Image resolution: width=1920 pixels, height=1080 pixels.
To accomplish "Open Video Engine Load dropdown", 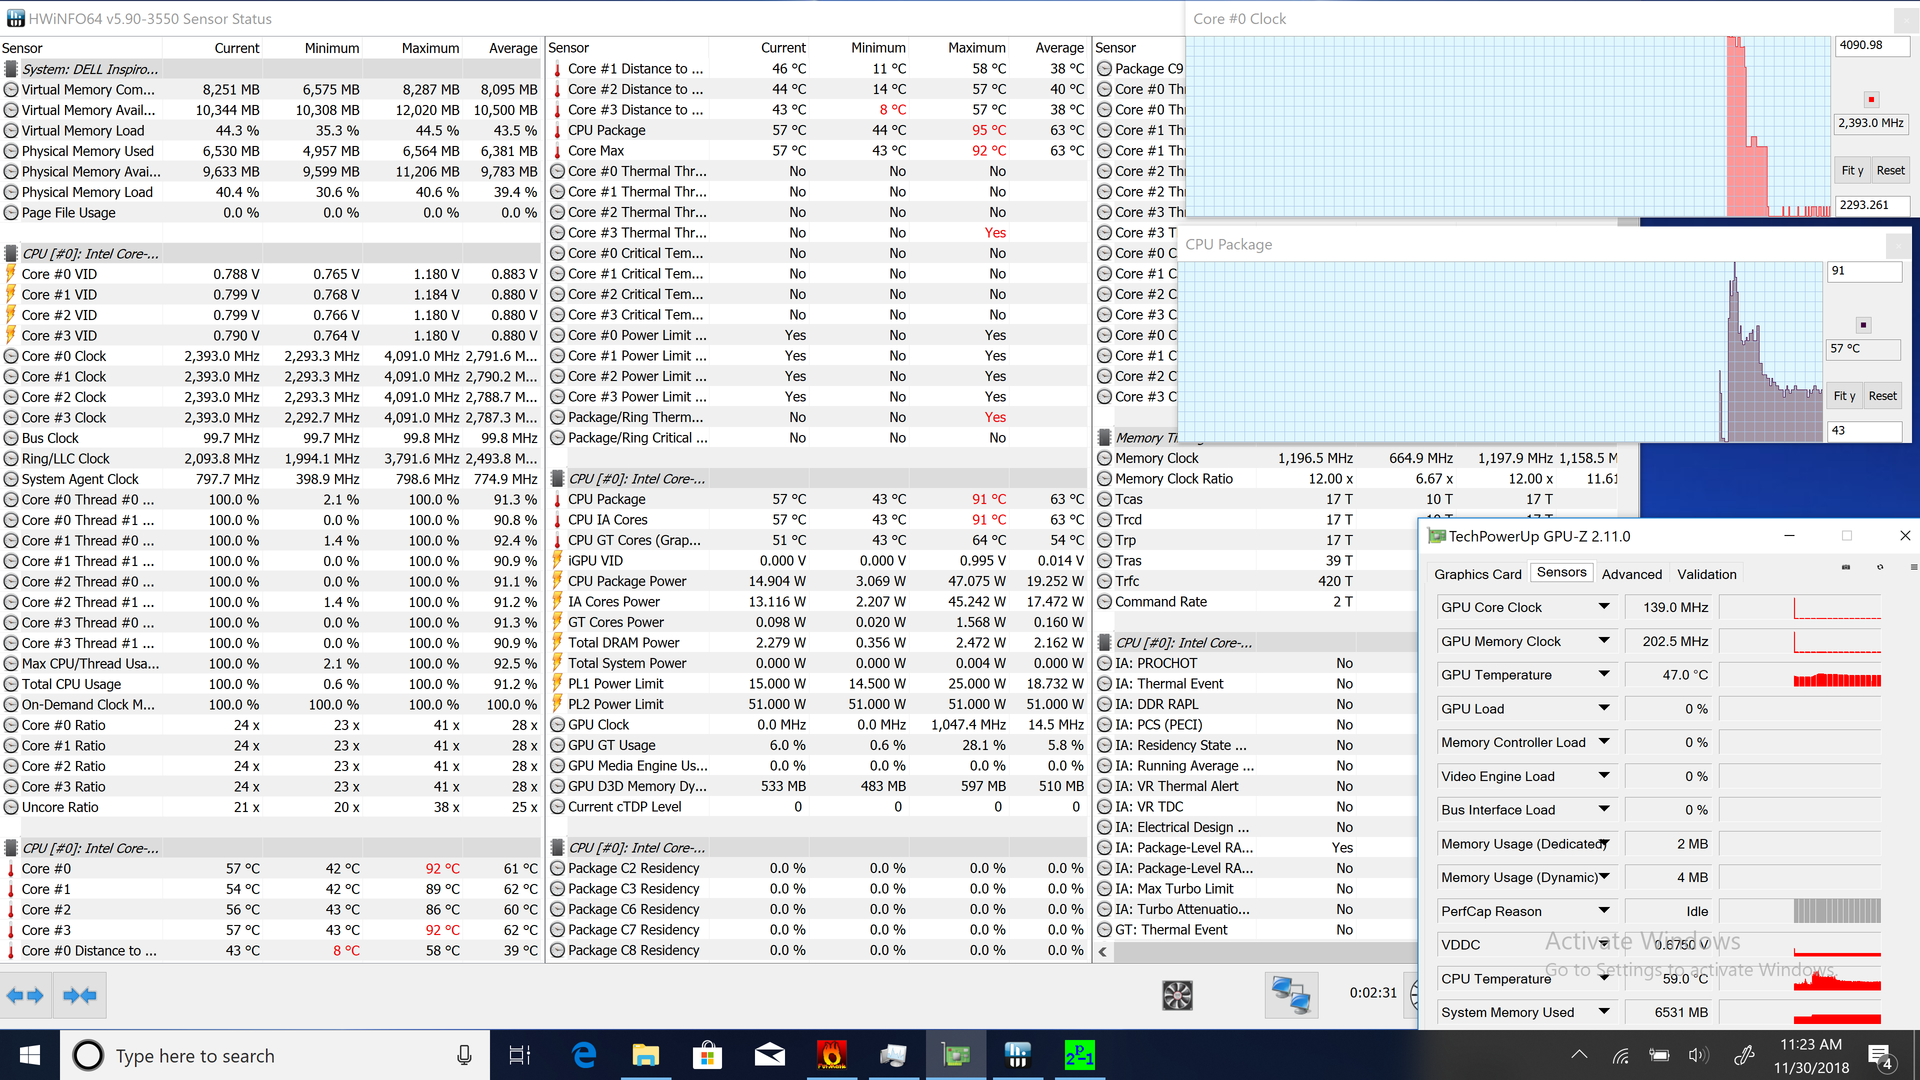I will [1604, 776].
